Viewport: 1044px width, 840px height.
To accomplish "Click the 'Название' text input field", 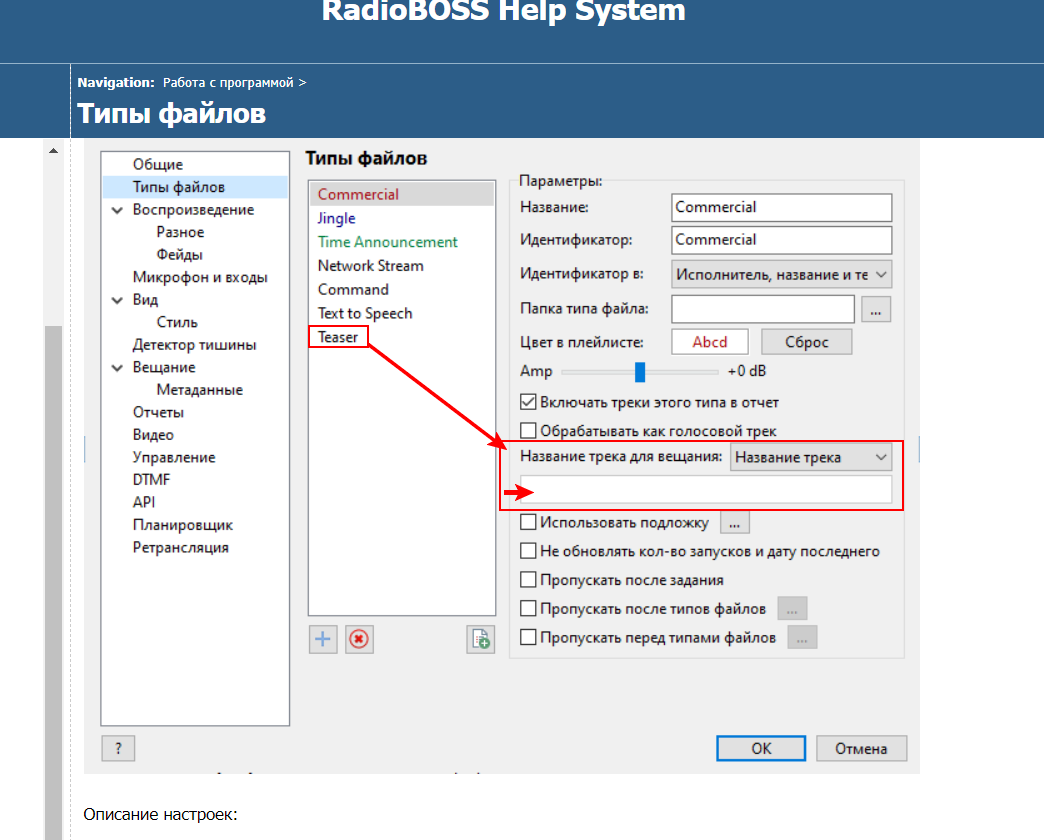I will pyautogui.click(x=781, y=207).
